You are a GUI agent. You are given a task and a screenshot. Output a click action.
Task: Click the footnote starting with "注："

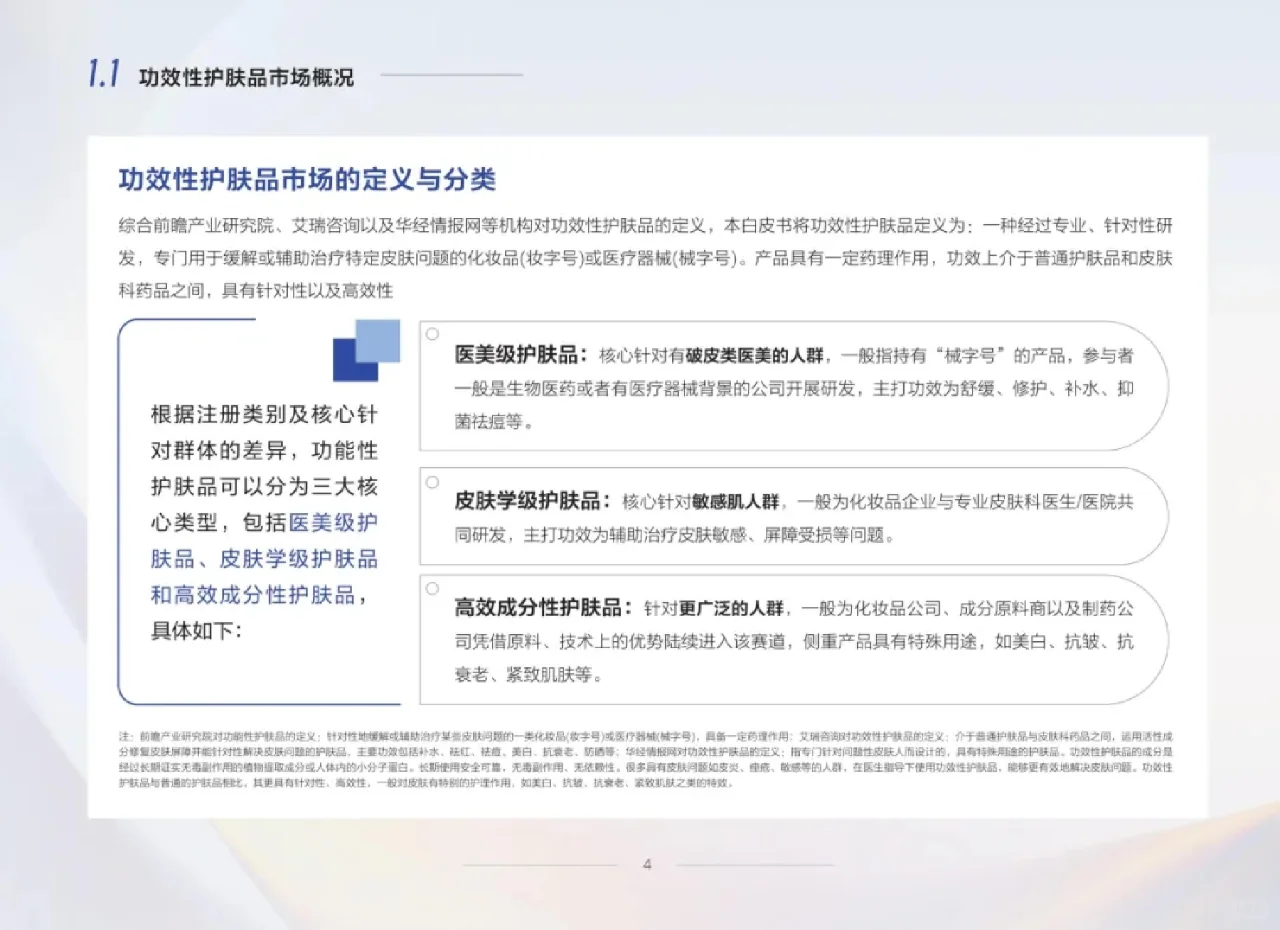point(646,759)
